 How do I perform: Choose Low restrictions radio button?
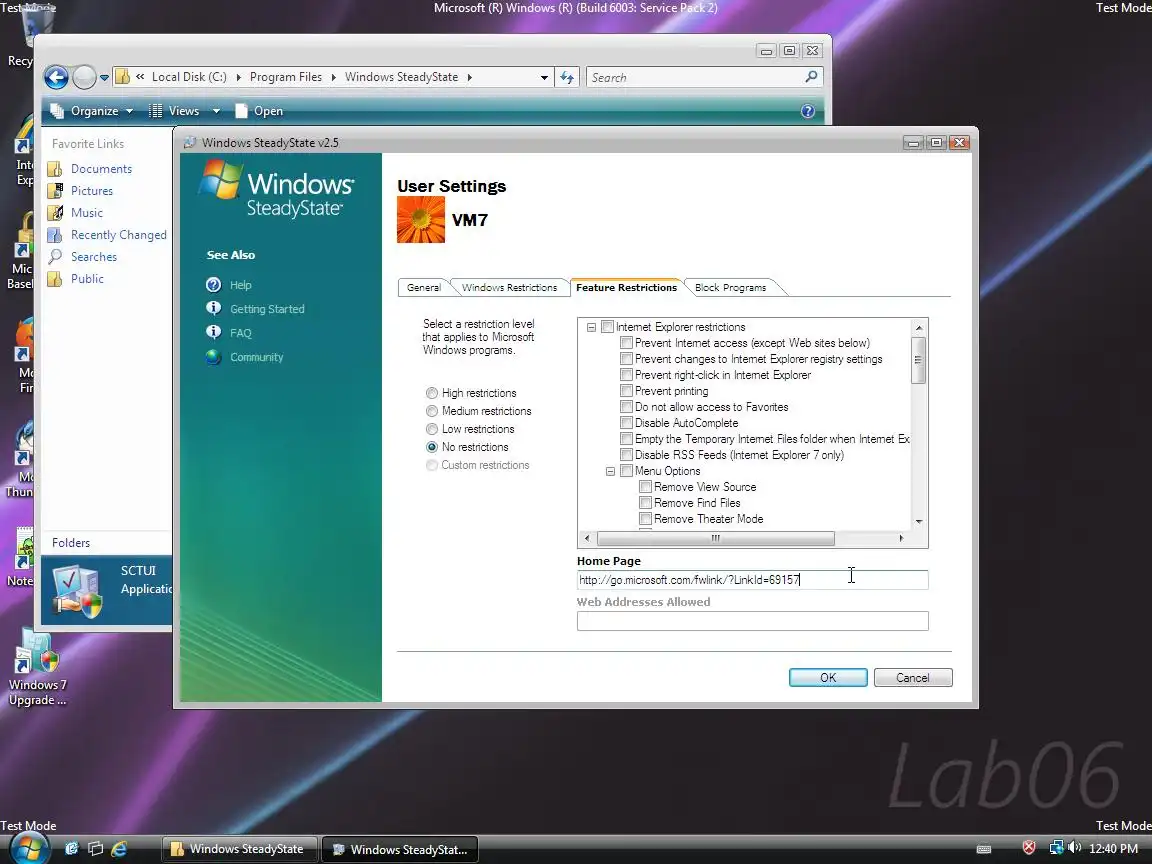coord(432,429)
